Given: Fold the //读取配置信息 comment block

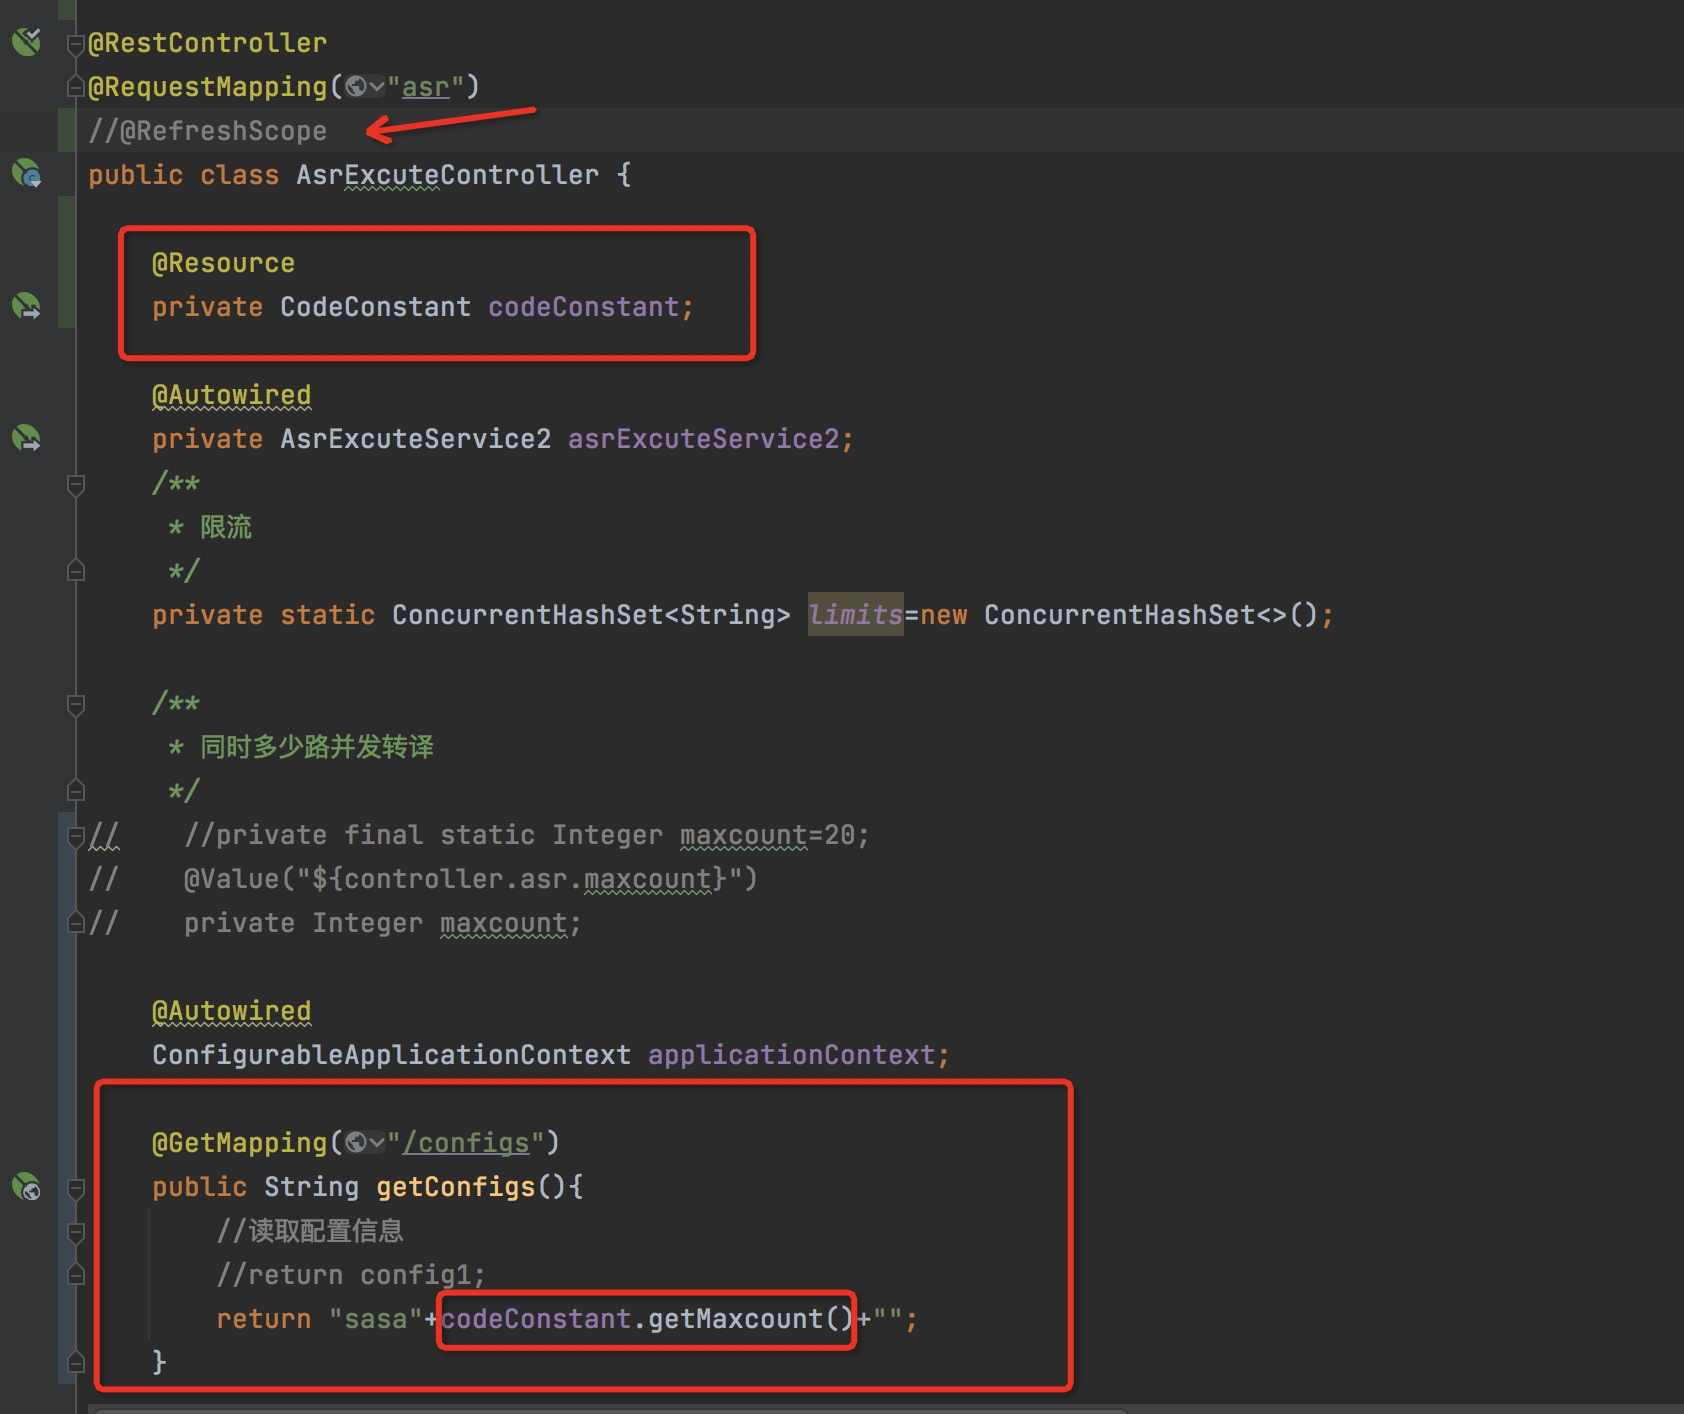Looking at the screenshot, I should click(x=75, y=1232).
